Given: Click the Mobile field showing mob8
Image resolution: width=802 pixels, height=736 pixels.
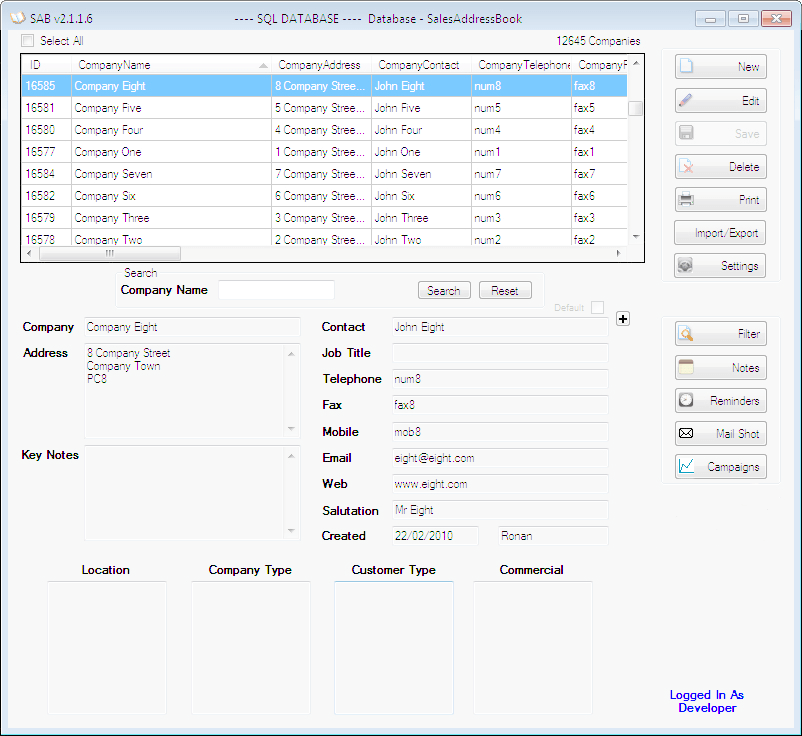Looking at the screenshot, I should [500, 432].
